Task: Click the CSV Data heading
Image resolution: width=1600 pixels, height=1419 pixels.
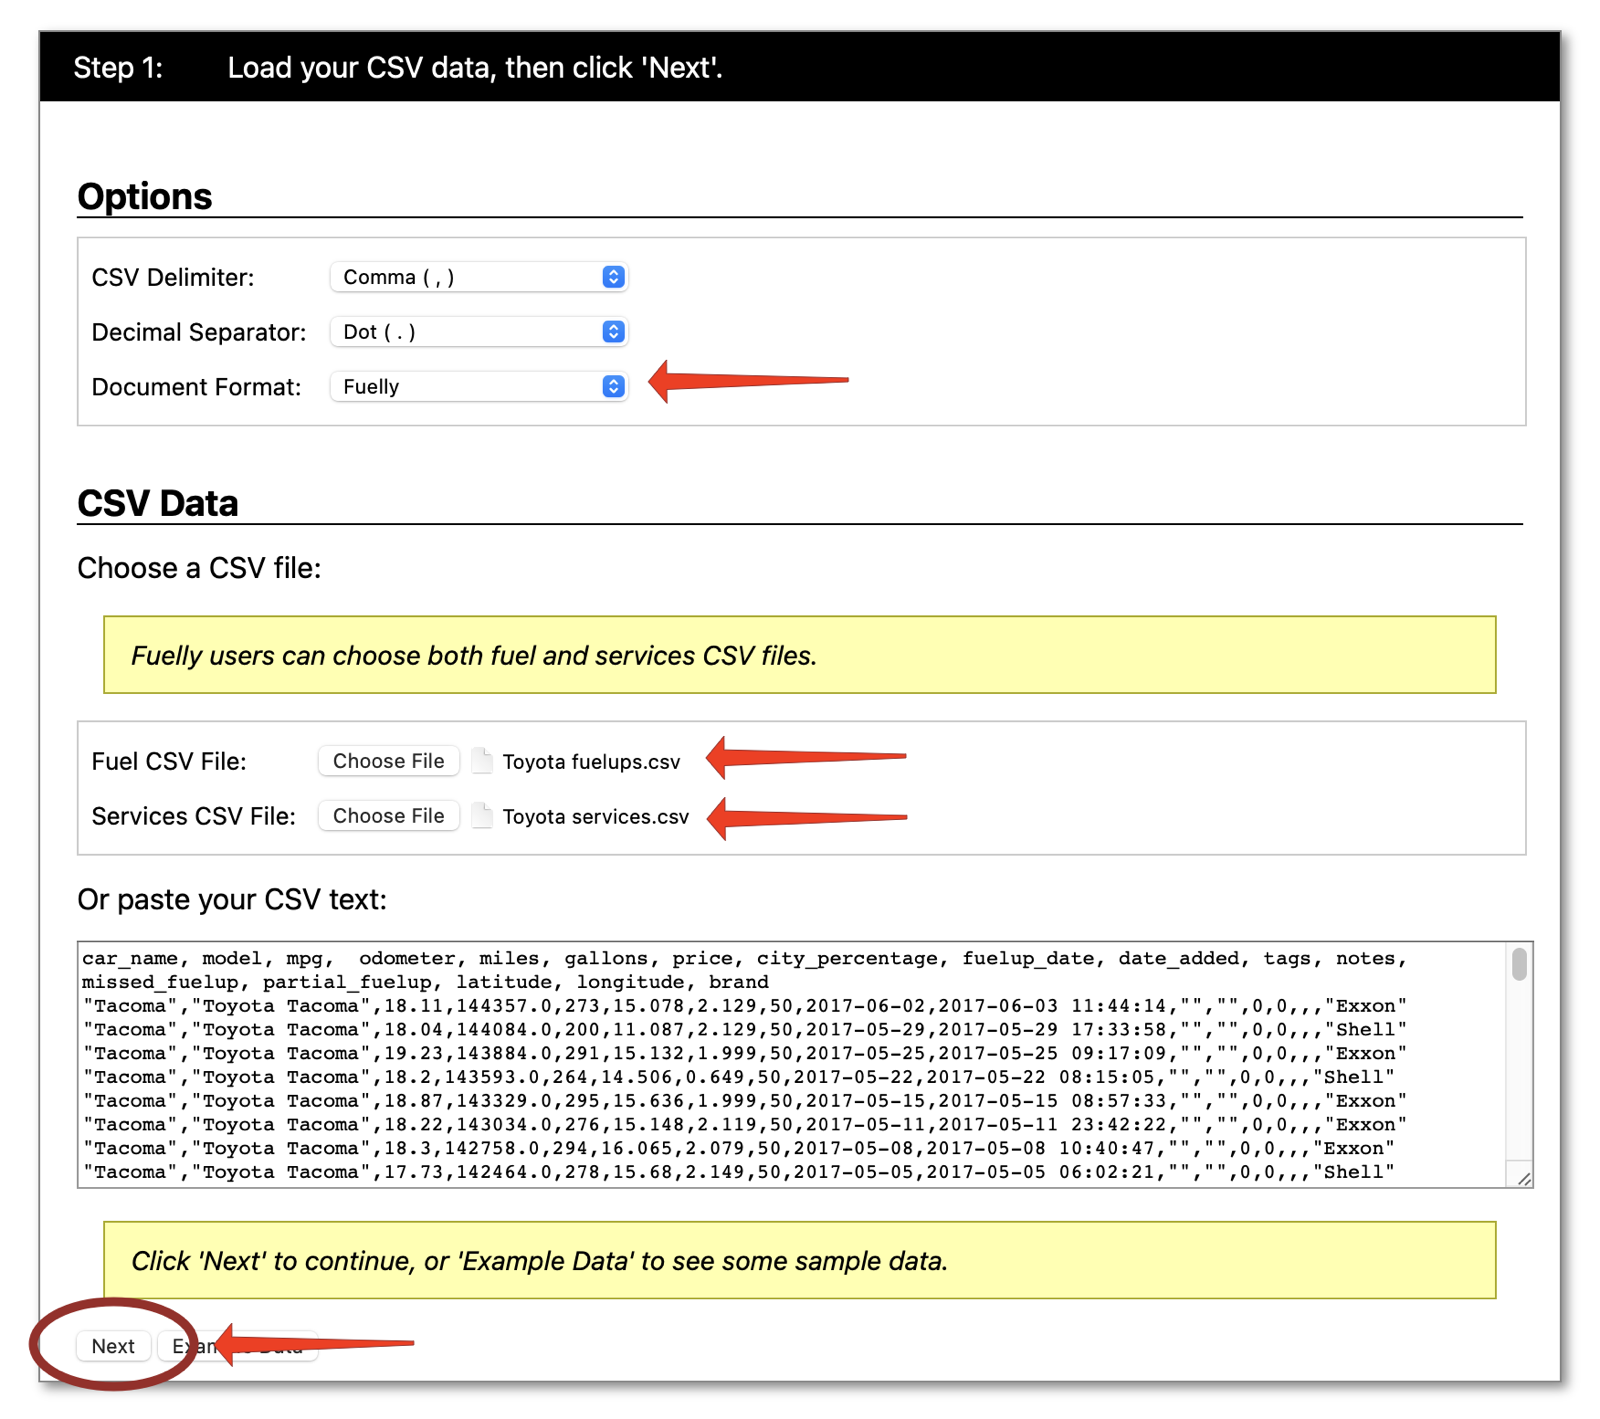Action: [158, 503]
